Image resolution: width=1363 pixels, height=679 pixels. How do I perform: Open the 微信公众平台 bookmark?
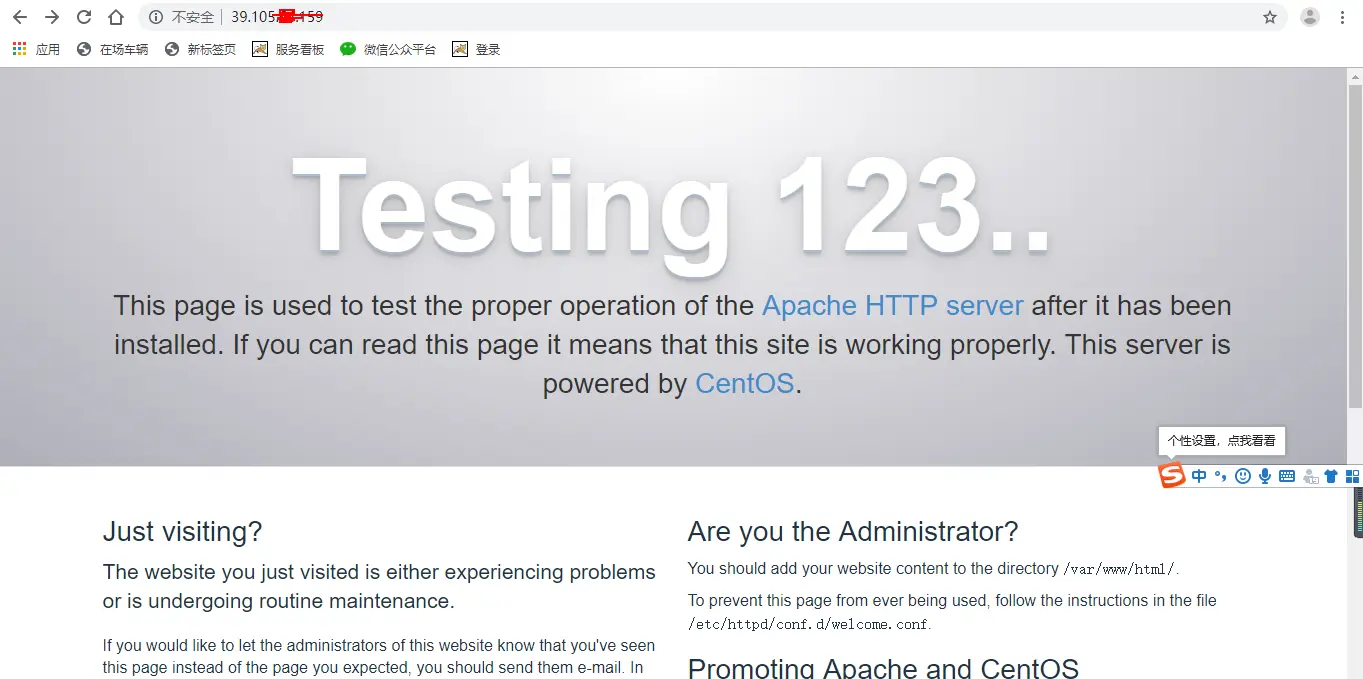click(388, 49)
